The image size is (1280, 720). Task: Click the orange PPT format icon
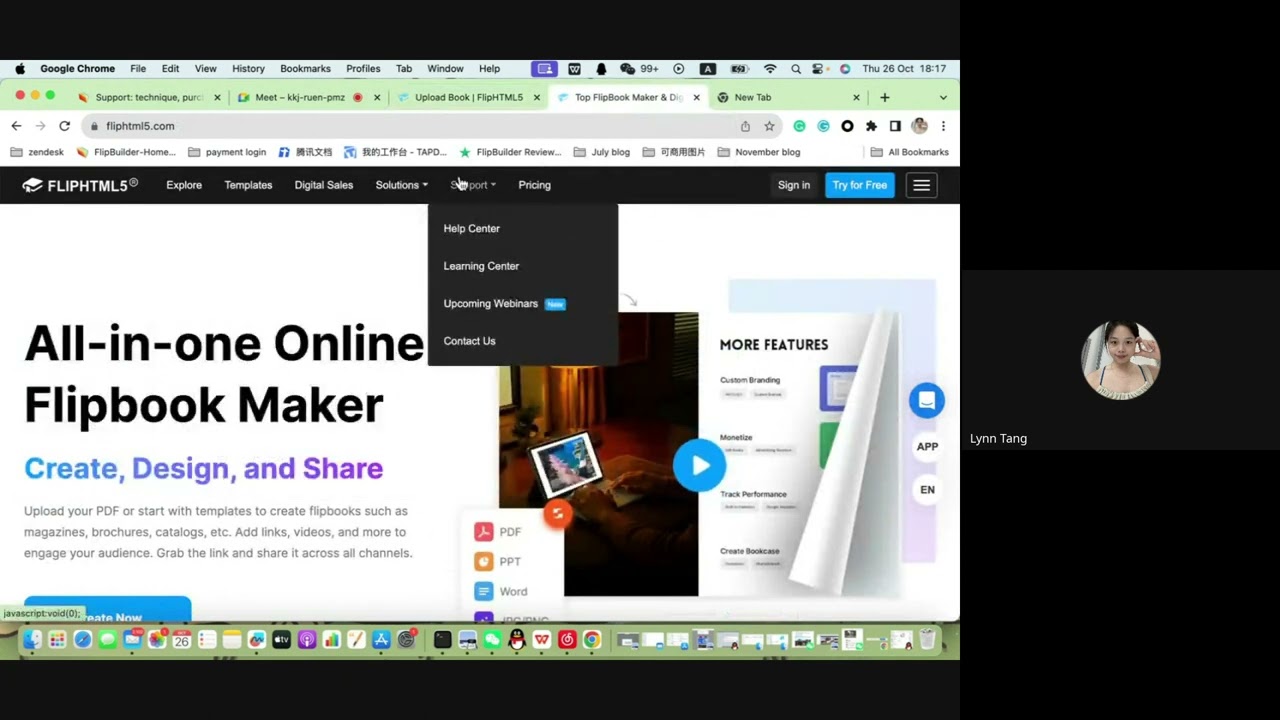[484, 562]
